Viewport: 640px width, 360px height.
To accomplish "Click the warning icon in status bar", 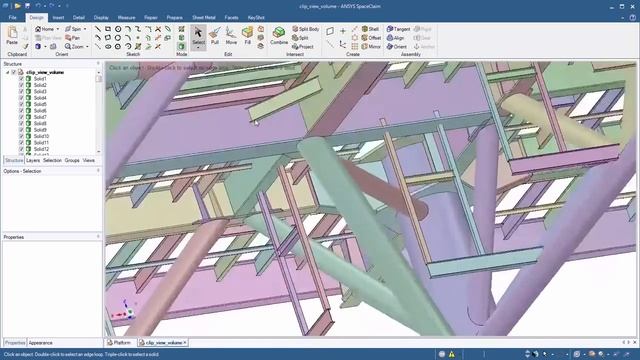I will pyautogui.click(x=452, y=354).
